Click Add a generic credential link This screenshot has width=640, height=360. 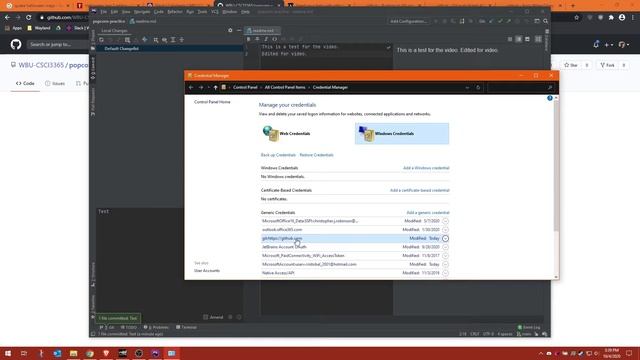click(428, 213)
